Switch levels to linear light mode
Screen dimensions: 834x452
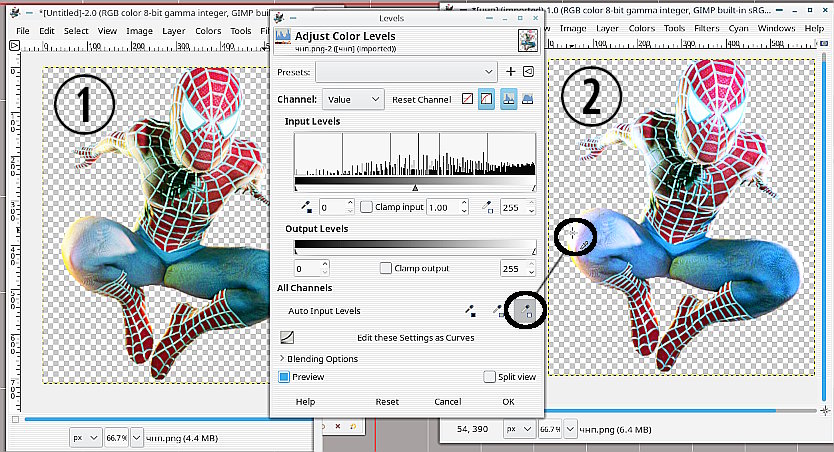467,99
